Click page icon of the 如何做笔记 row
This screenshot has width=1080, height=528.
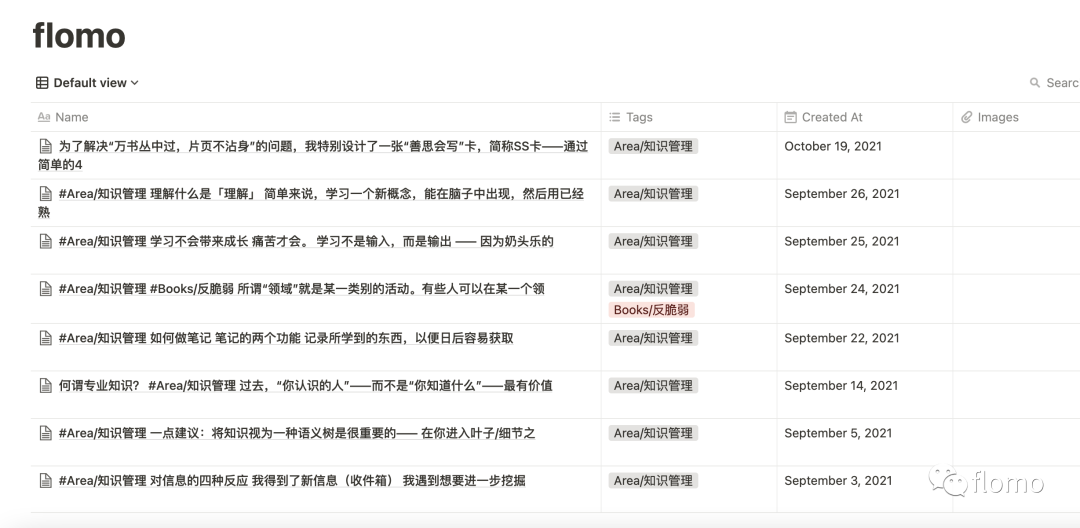(45, 338)
